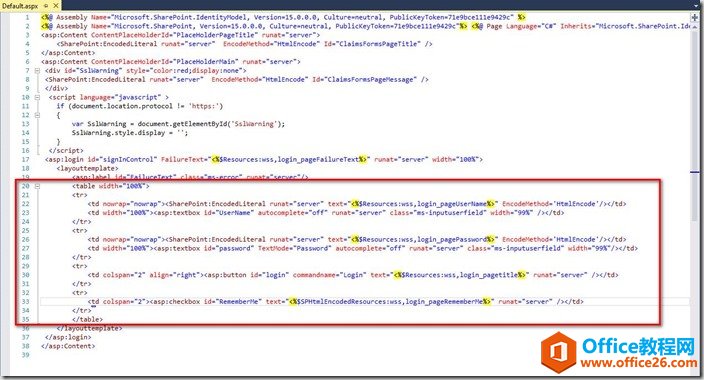Viewport: 704px width, 380px height.
Task: Select the Default.aspx editor tab
Action: click(20, 6)
